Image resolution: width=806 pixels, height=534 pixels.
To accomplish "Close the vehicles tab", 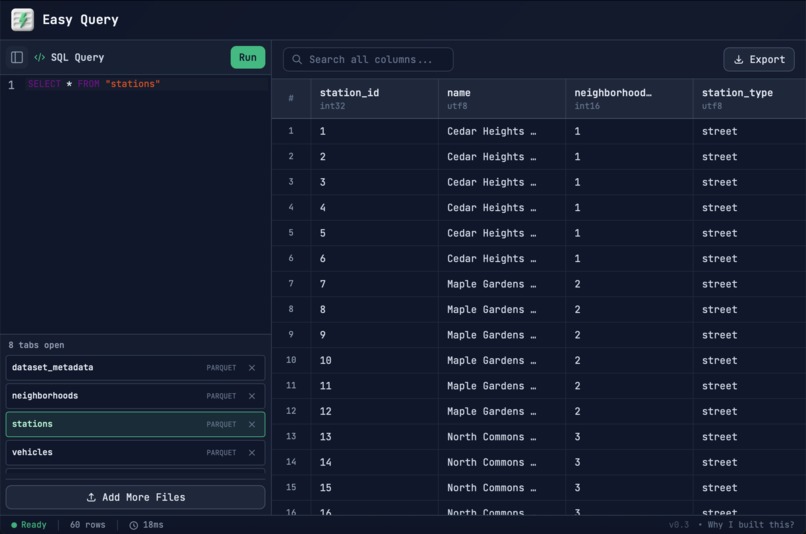I will point(252,452).
